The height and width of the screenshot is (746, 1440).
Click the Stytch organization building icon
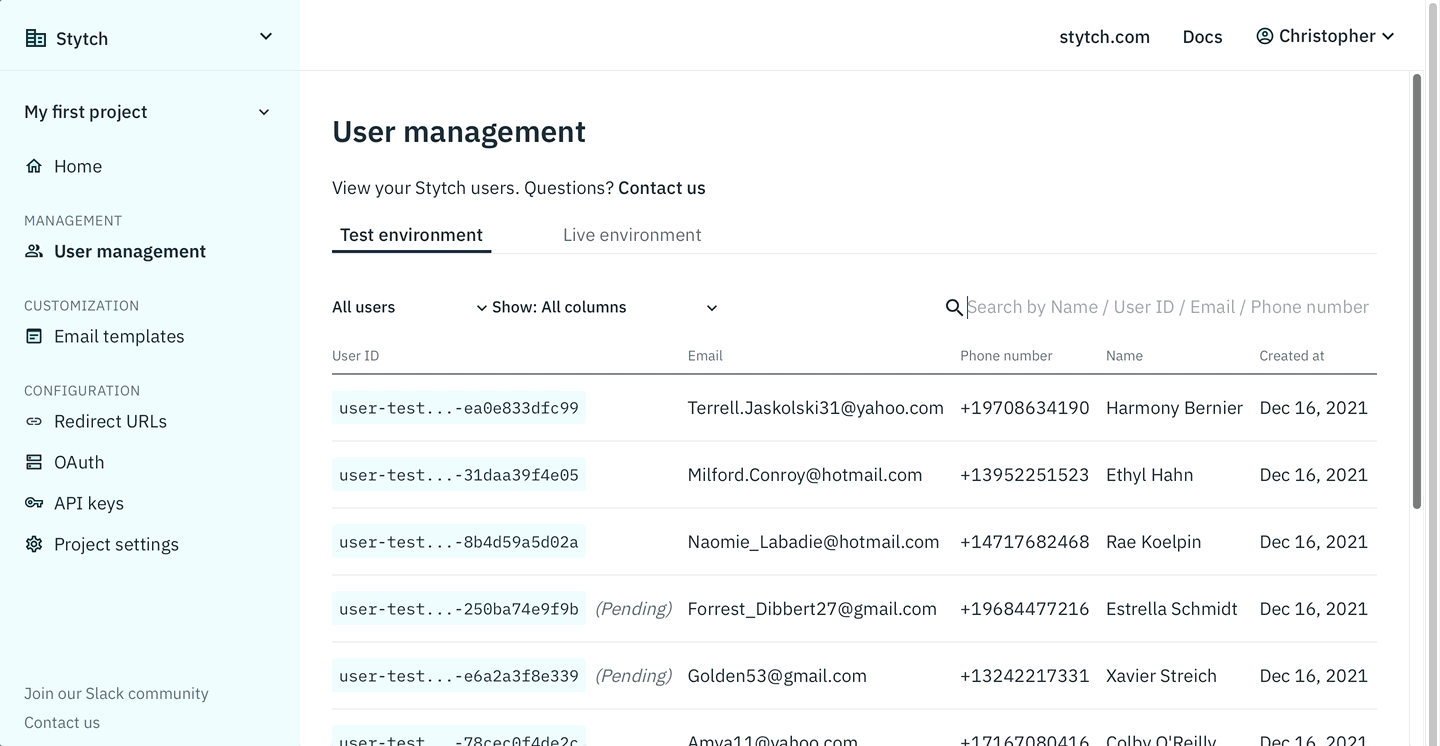point(36,39)
